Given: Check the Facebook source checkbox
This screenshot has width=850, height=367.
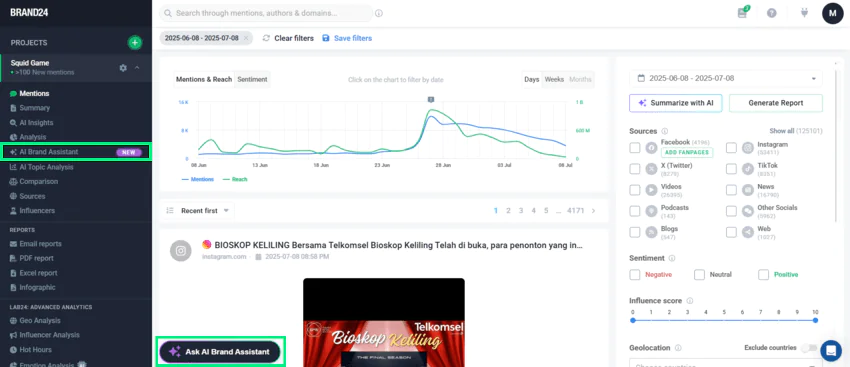Looking at the screenshot, I should coord(635,148).
